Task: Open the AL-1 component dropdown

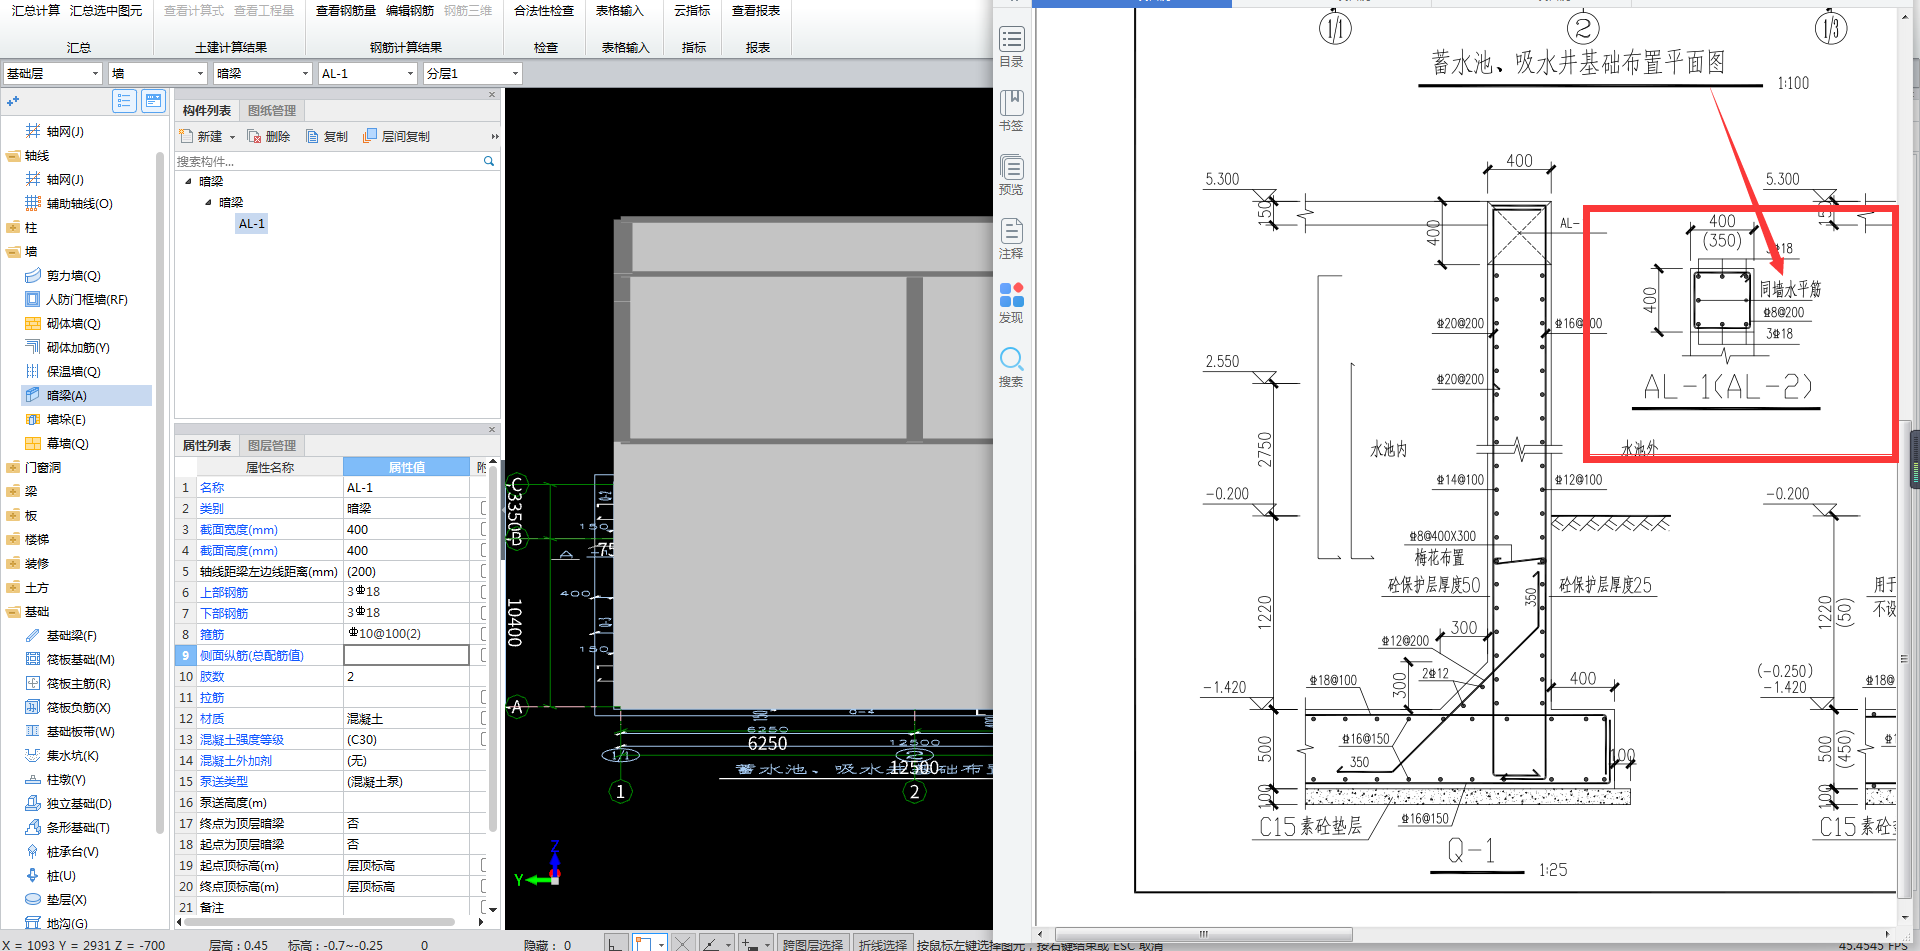Action: point(367,73)
